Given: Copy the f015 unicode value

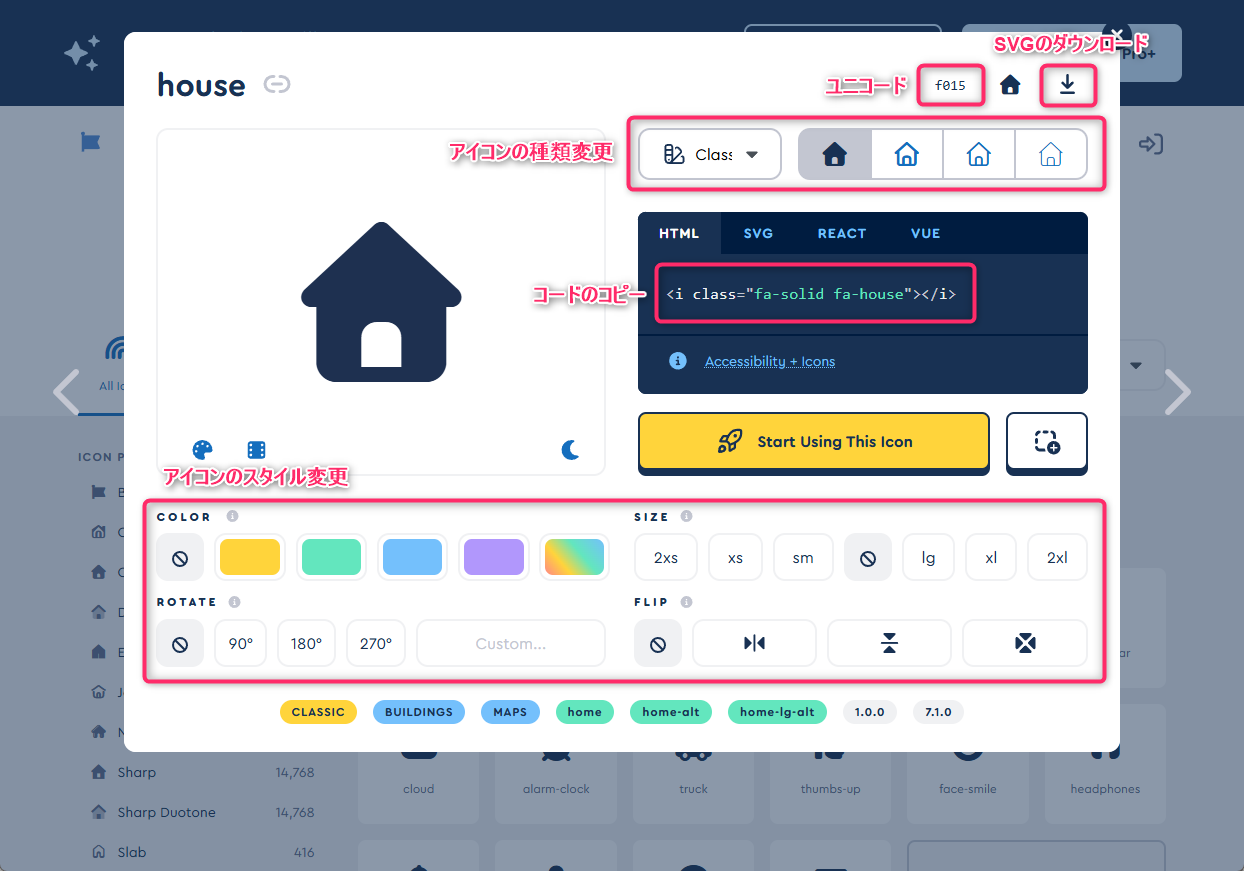Looking at the screenshot, I should tap(950, 86).
